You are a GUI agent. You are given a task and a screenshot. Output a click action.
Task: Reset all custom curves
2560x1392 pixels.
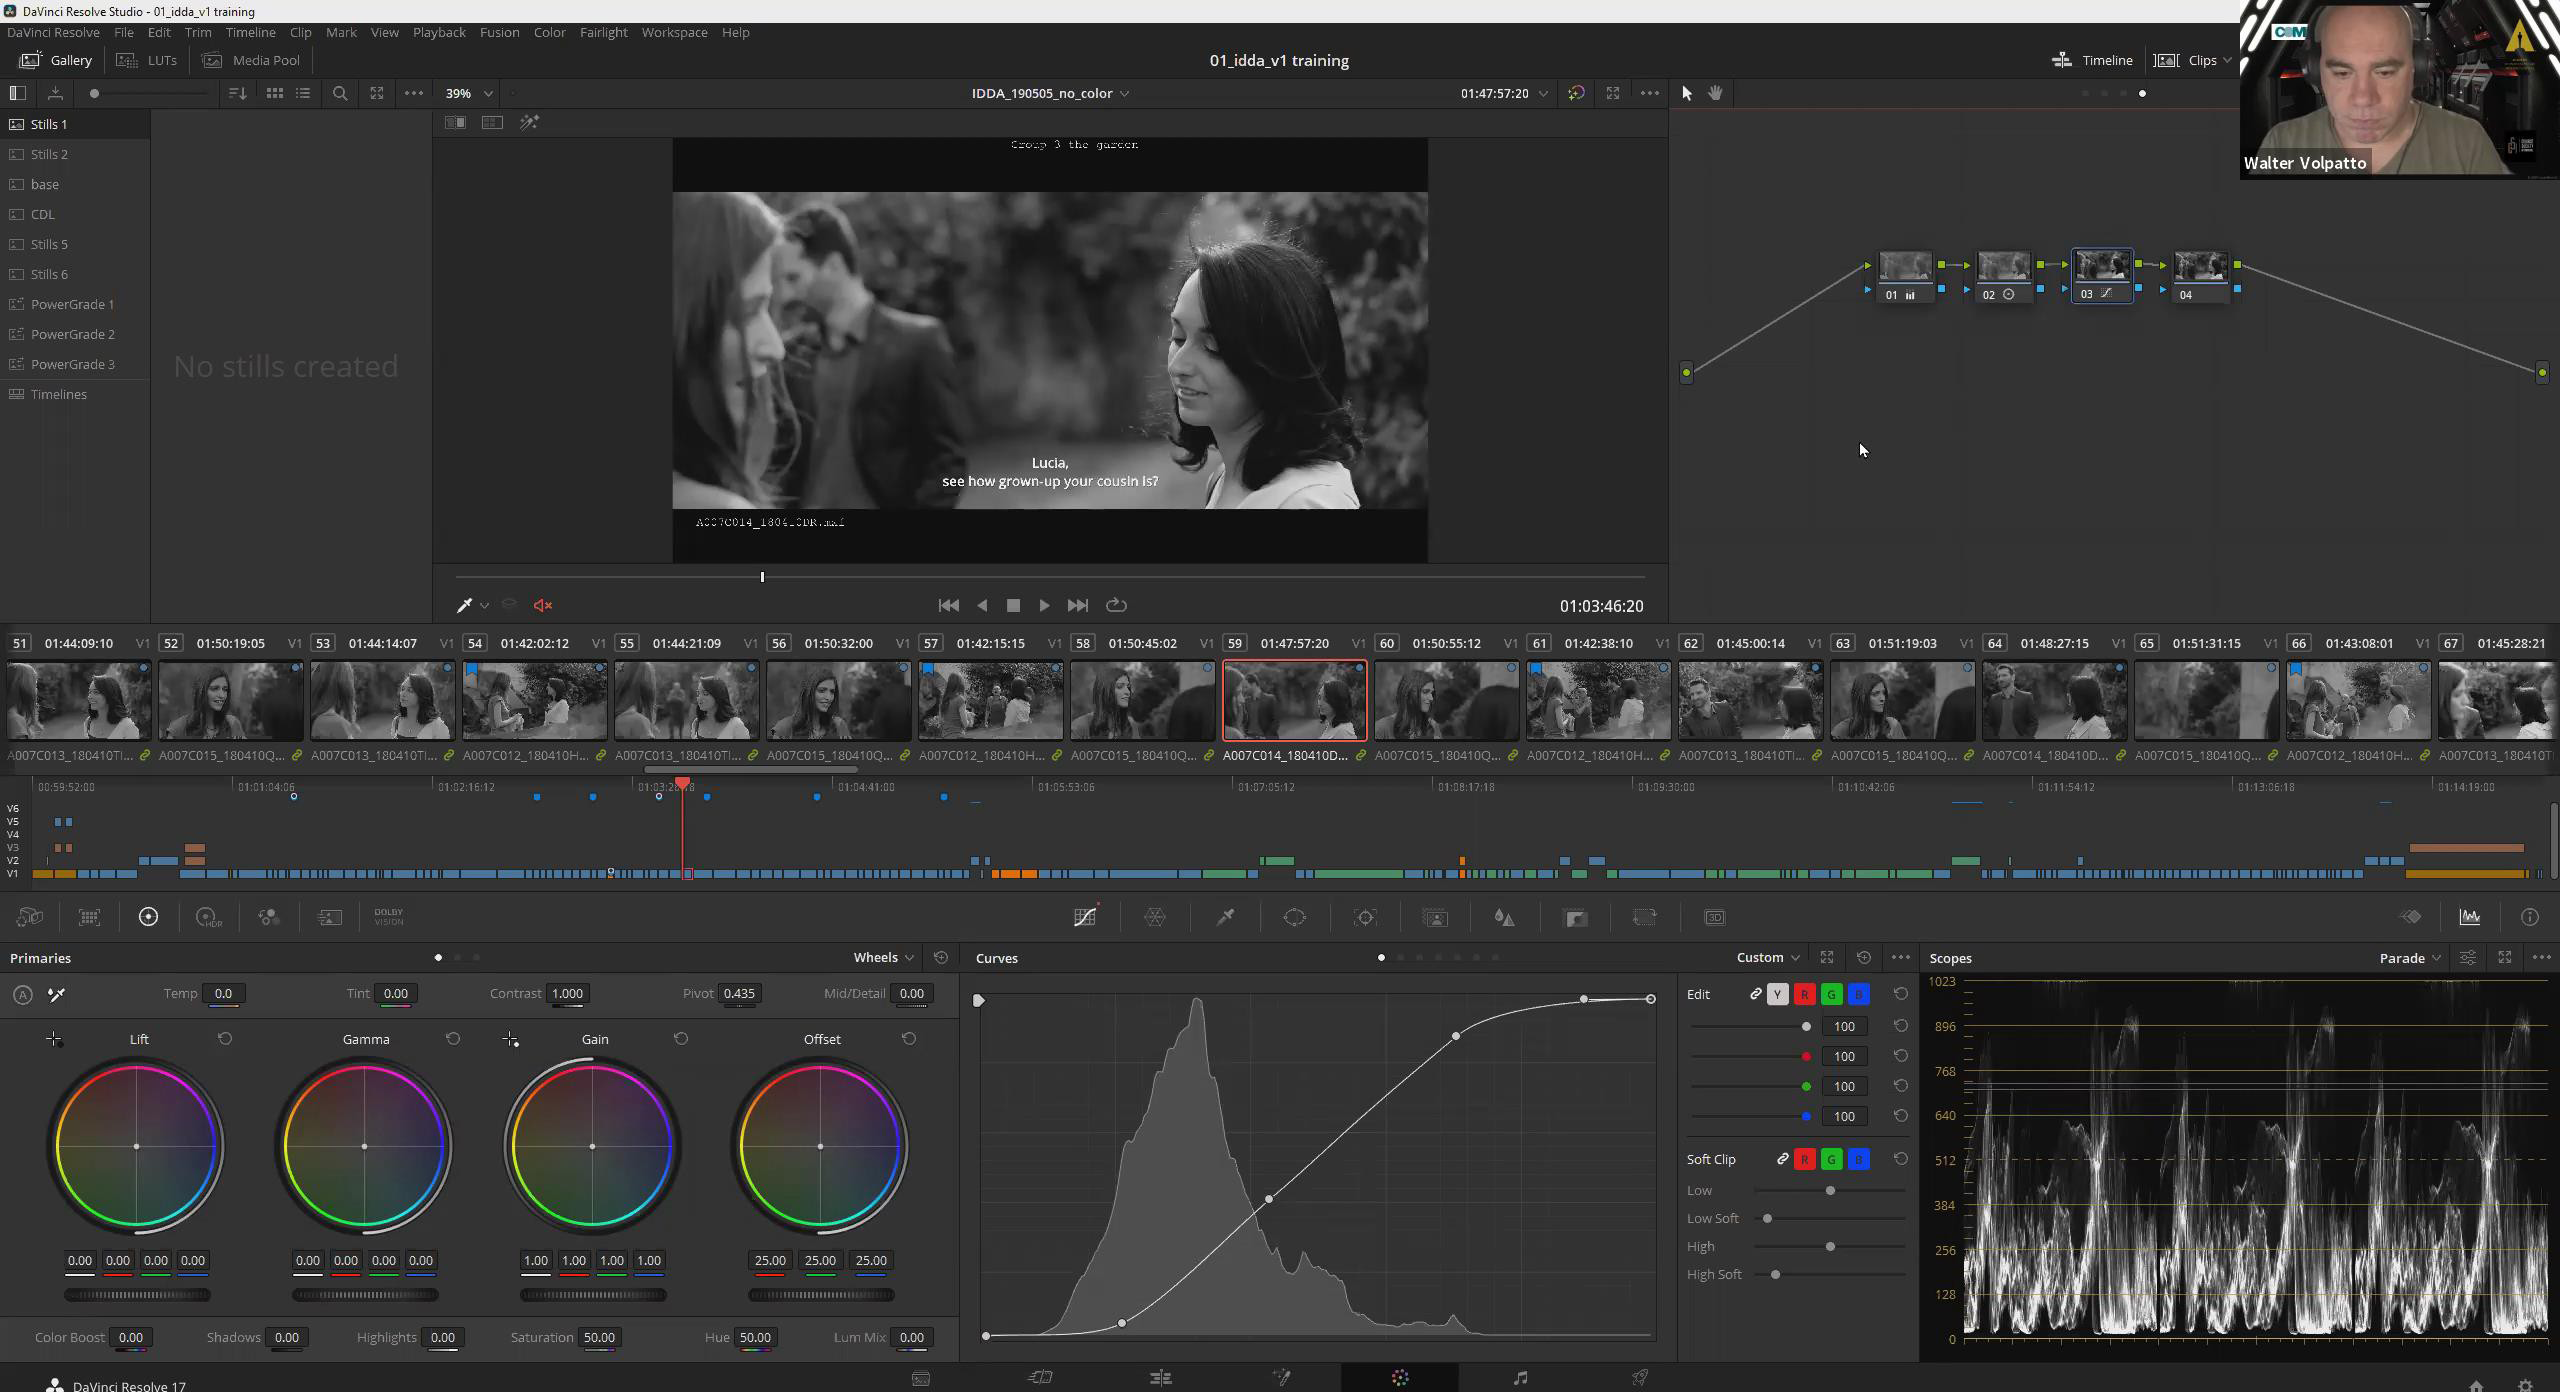pos(1864,958)
